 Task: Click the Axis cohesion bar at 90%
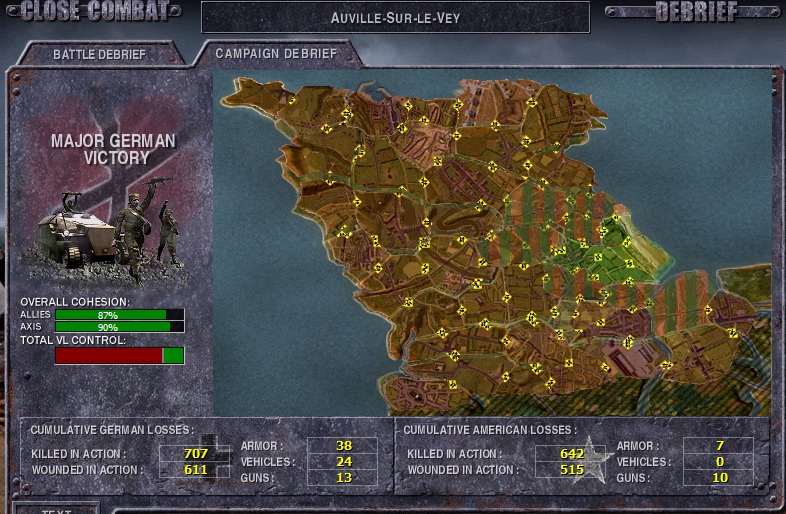pyautogui.click(x=119, y=327)
